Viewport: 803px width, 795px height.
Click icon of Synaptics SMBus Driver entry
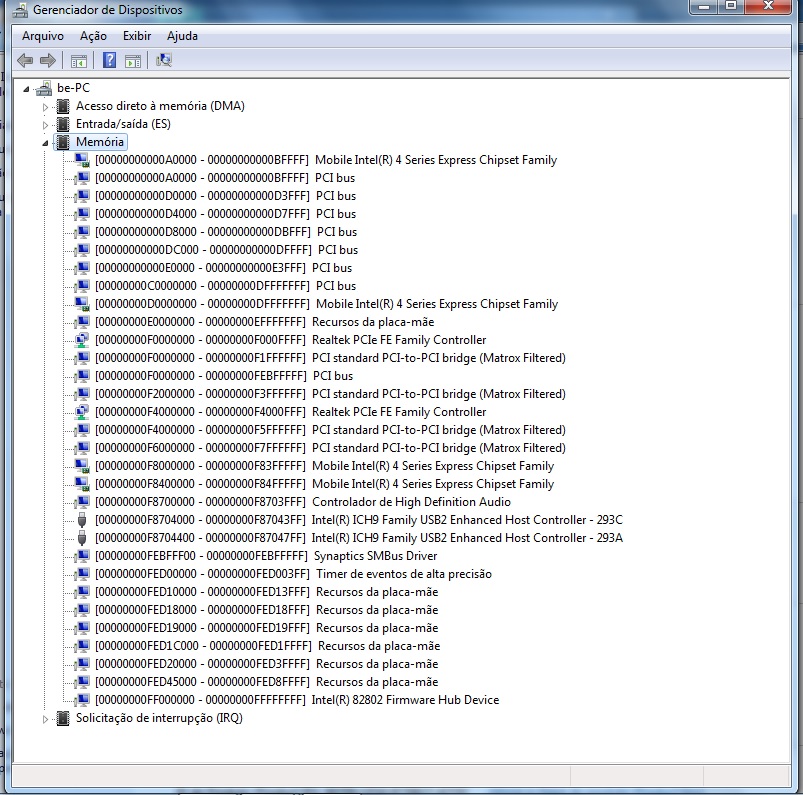82,556
